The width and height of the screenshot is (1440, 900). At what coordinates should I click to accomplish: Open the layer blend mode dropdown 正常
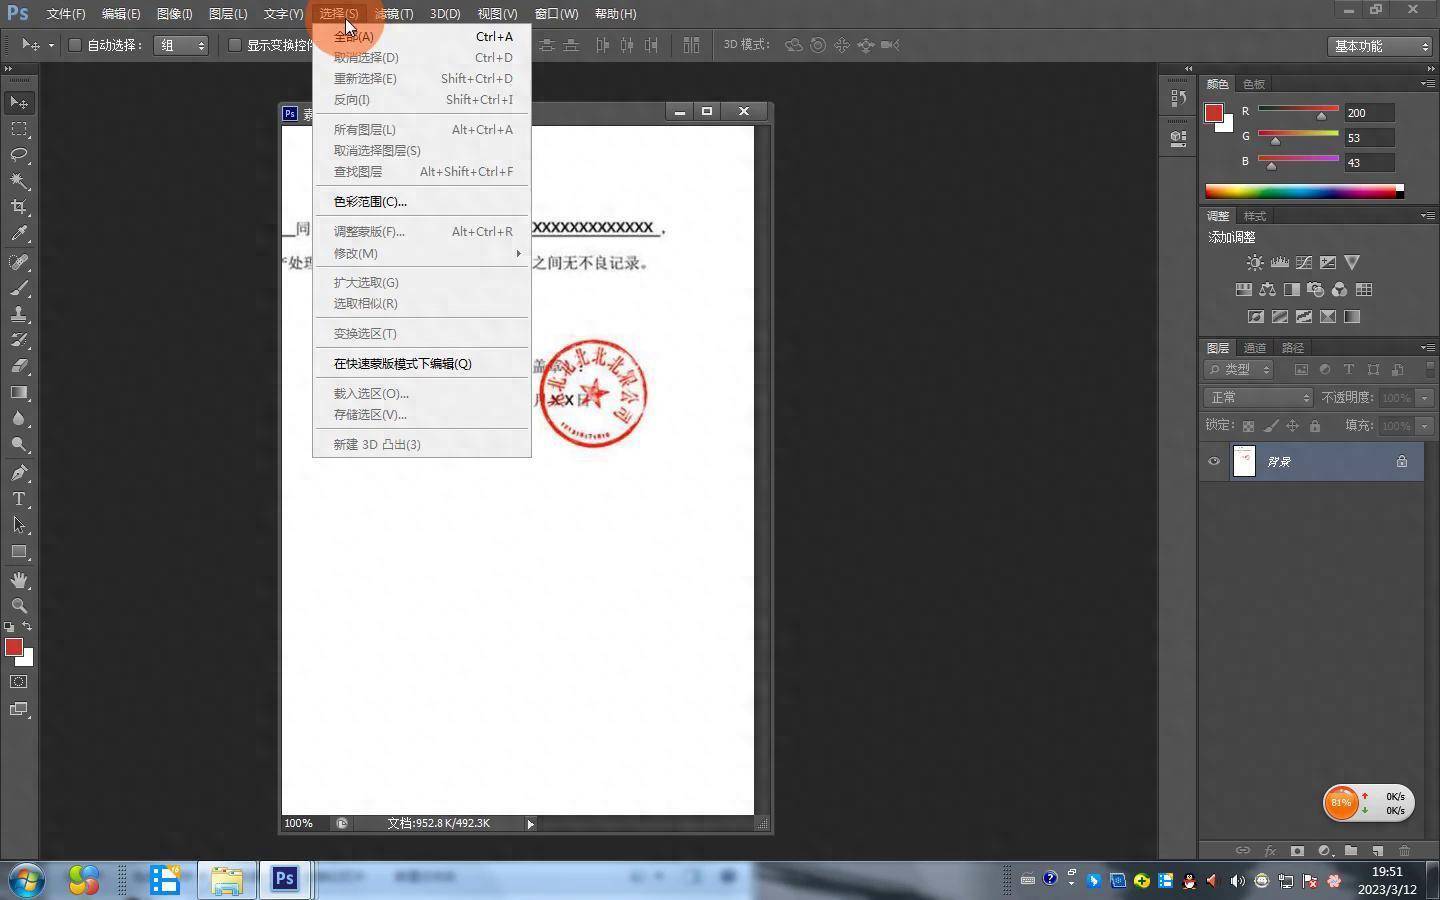click(x=1258, y=398)
